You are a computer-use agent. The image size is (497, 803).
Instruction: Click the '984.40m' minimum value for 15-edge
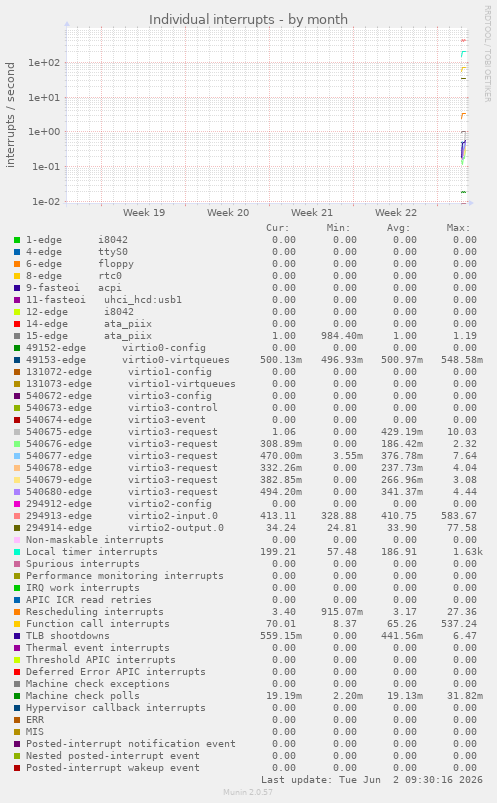pos(342,336)
